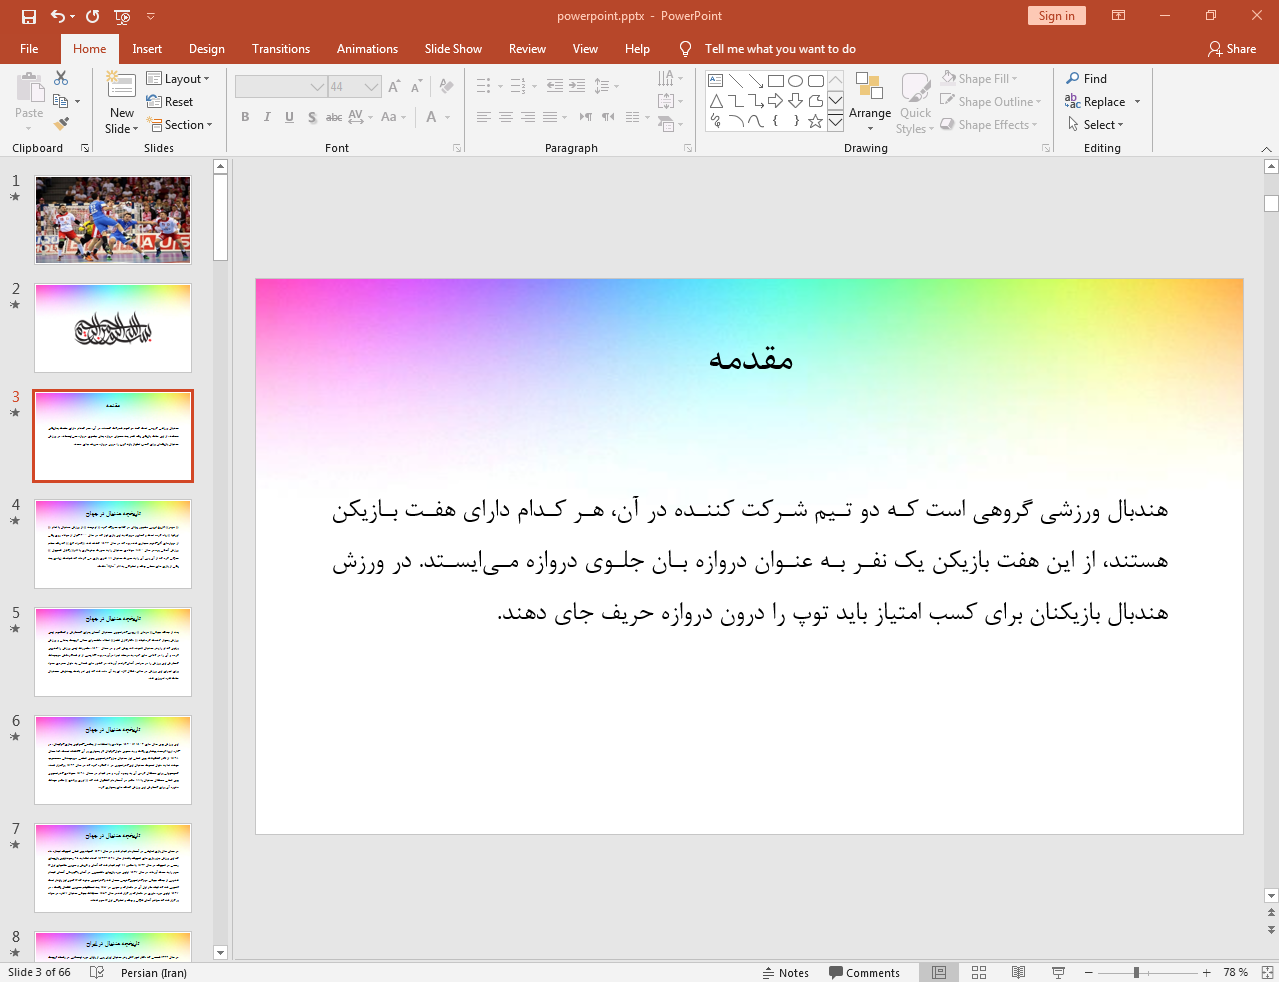The image size is (1279, 982).
Task: Open the File menu
Action: coord(29,48)
